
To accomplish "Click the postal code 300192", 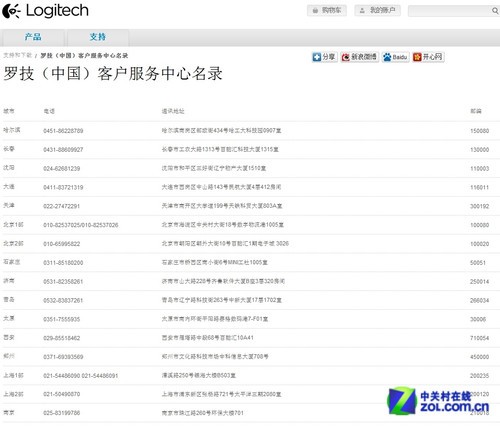I will [479, 206].
